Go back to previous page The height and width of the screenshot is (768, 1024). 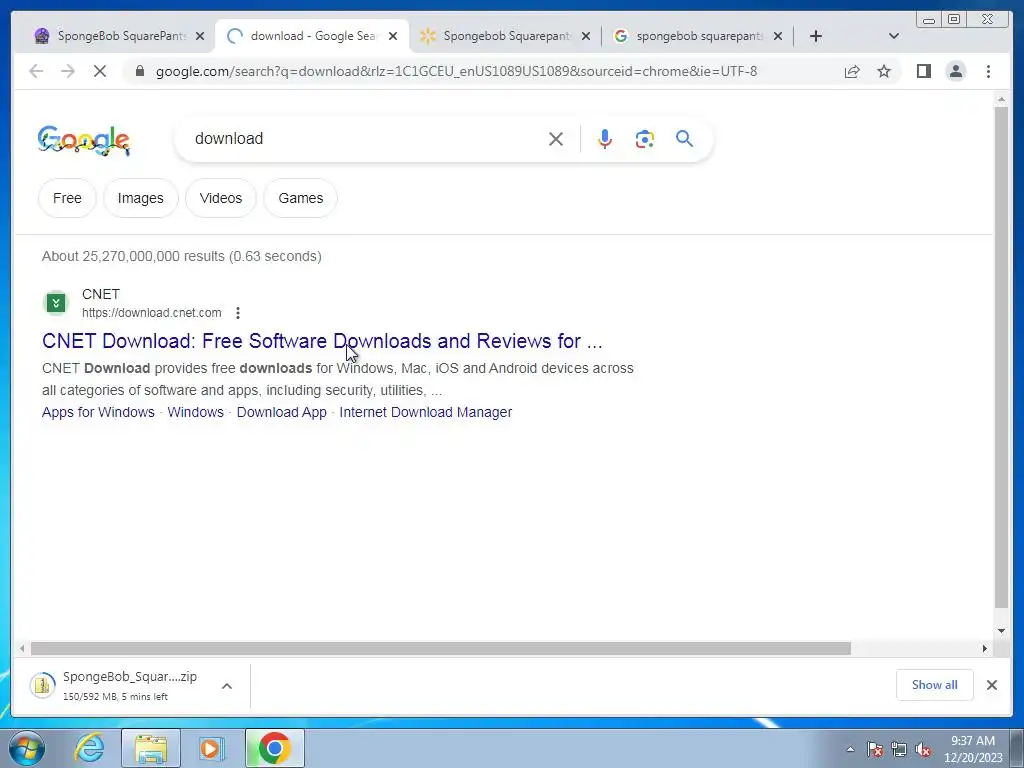click(x=36, y=71)
